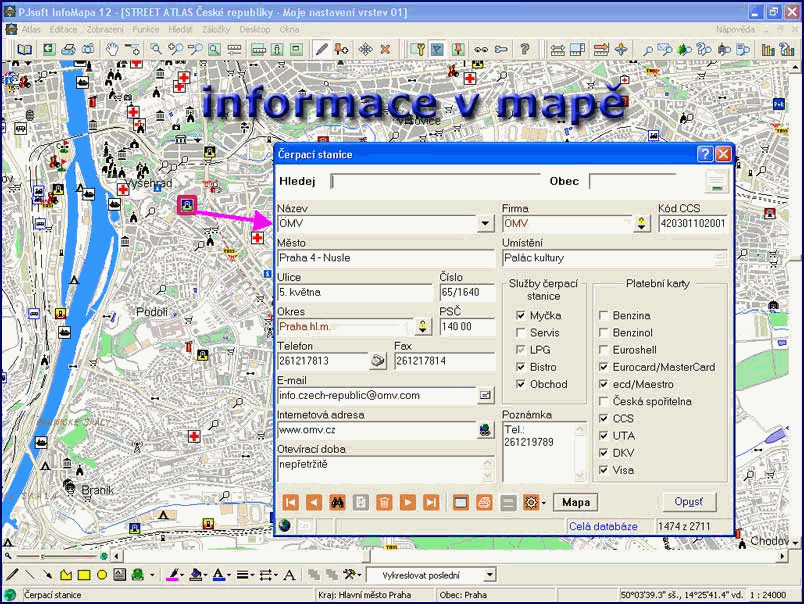The image size is (804, 604).
Task: Click the printer icon in the main toolbar
Action: (68, 49)
